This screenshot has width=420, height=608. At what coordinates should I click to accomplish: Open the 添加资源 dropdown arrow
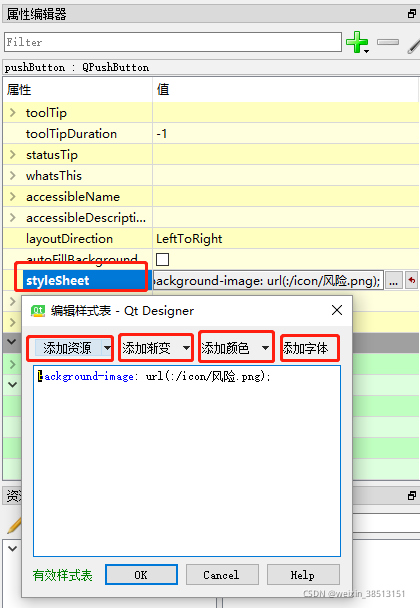[107, 348]
